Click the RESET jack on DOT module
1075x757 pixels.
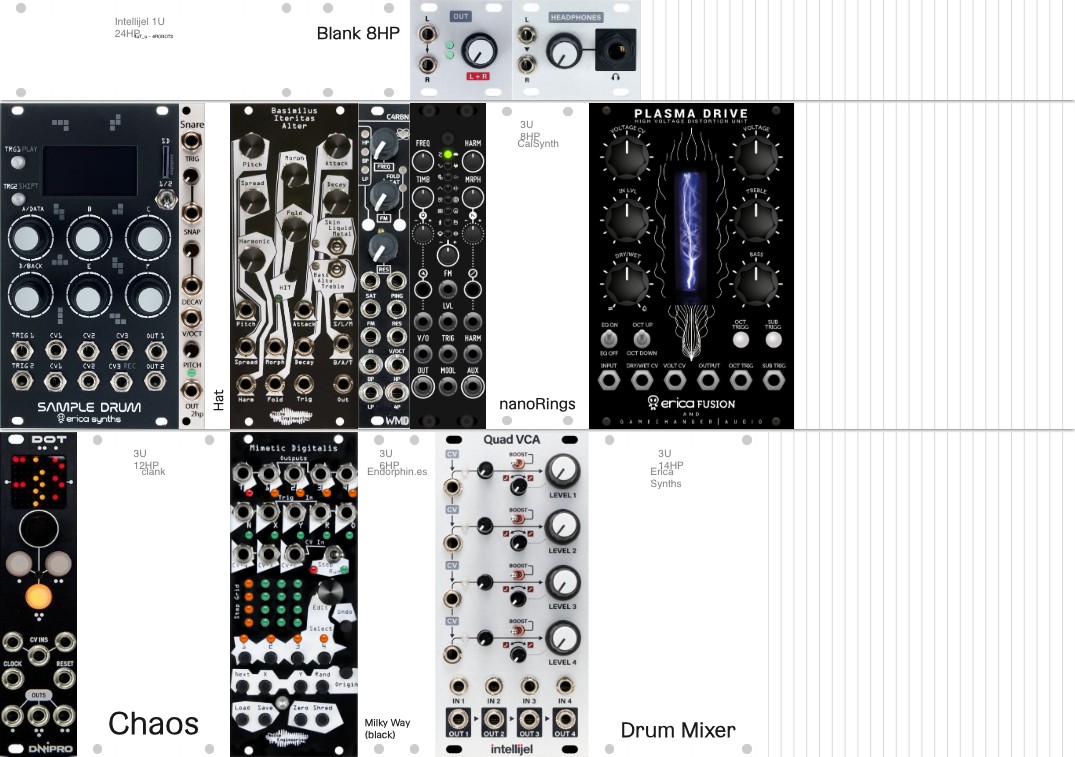click(64, 679)
